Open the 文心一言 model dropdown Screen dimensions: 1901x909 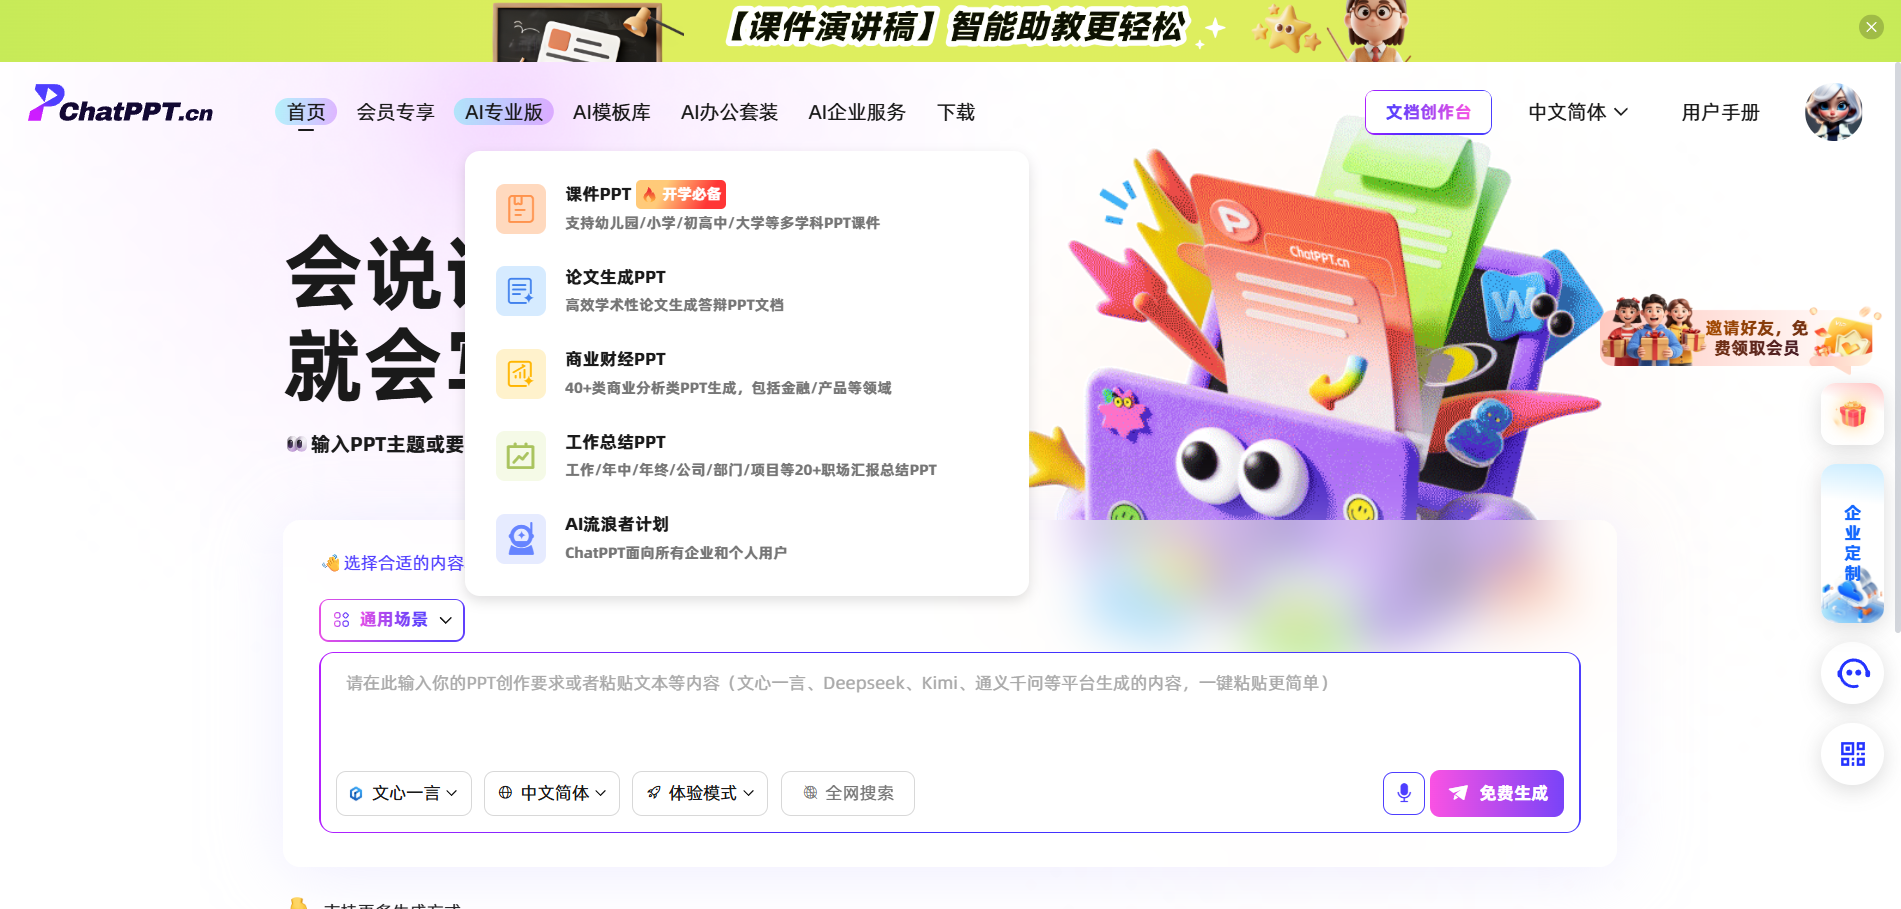pyautogui.click(x=404, y=793)
